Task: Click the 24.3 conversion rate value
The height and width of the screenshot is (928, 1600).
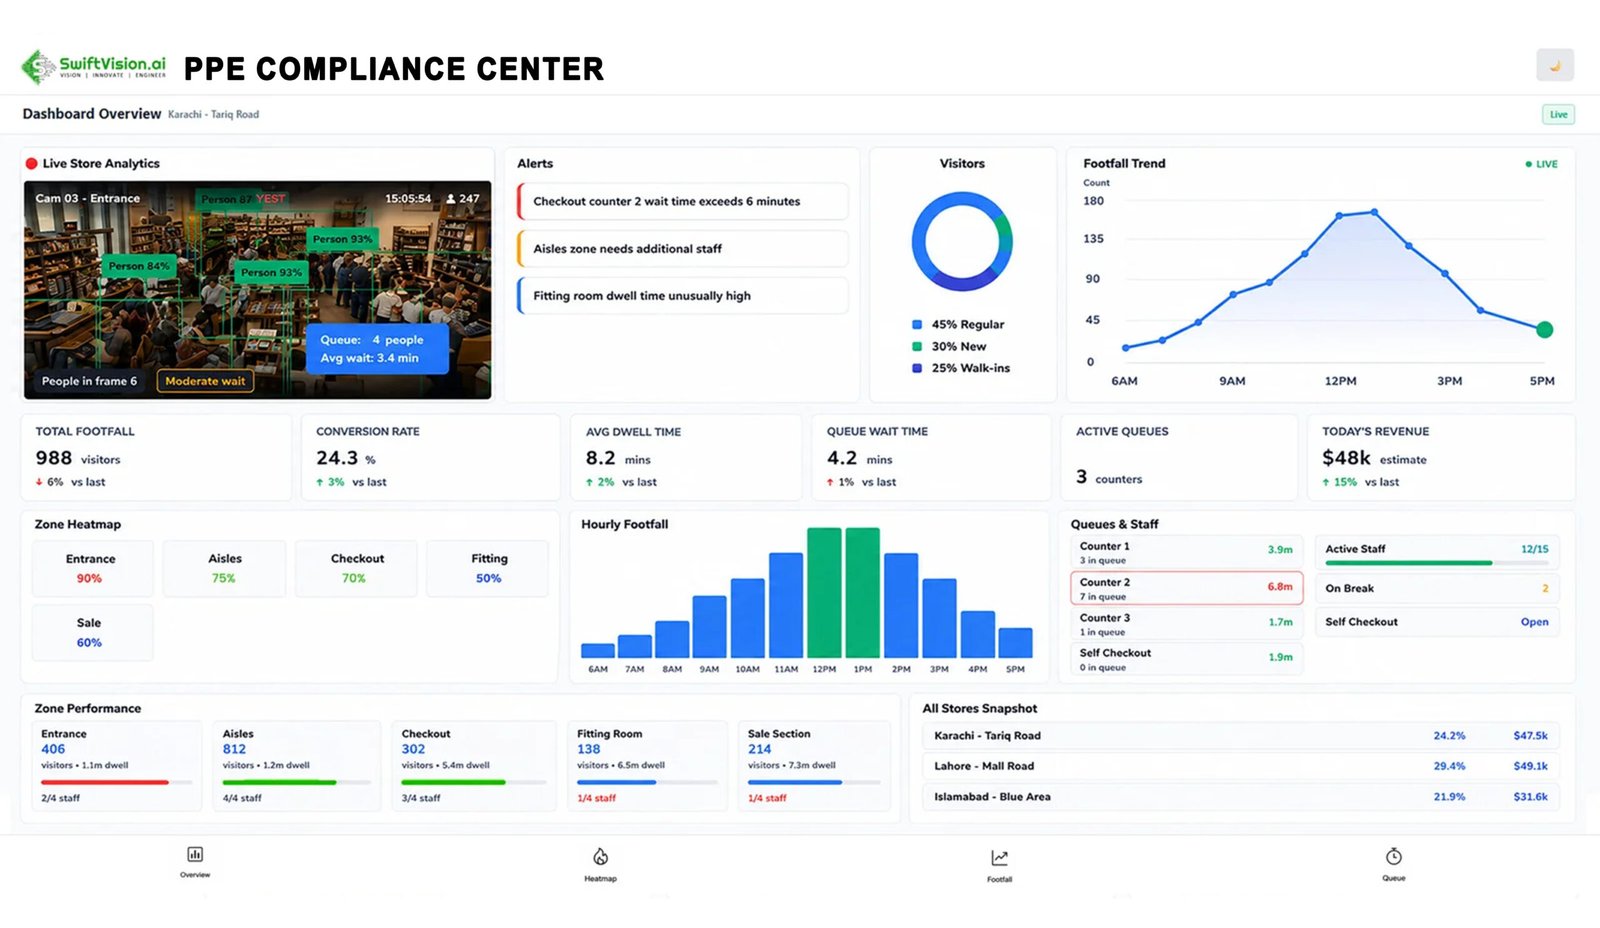Action: pos(337,458)
